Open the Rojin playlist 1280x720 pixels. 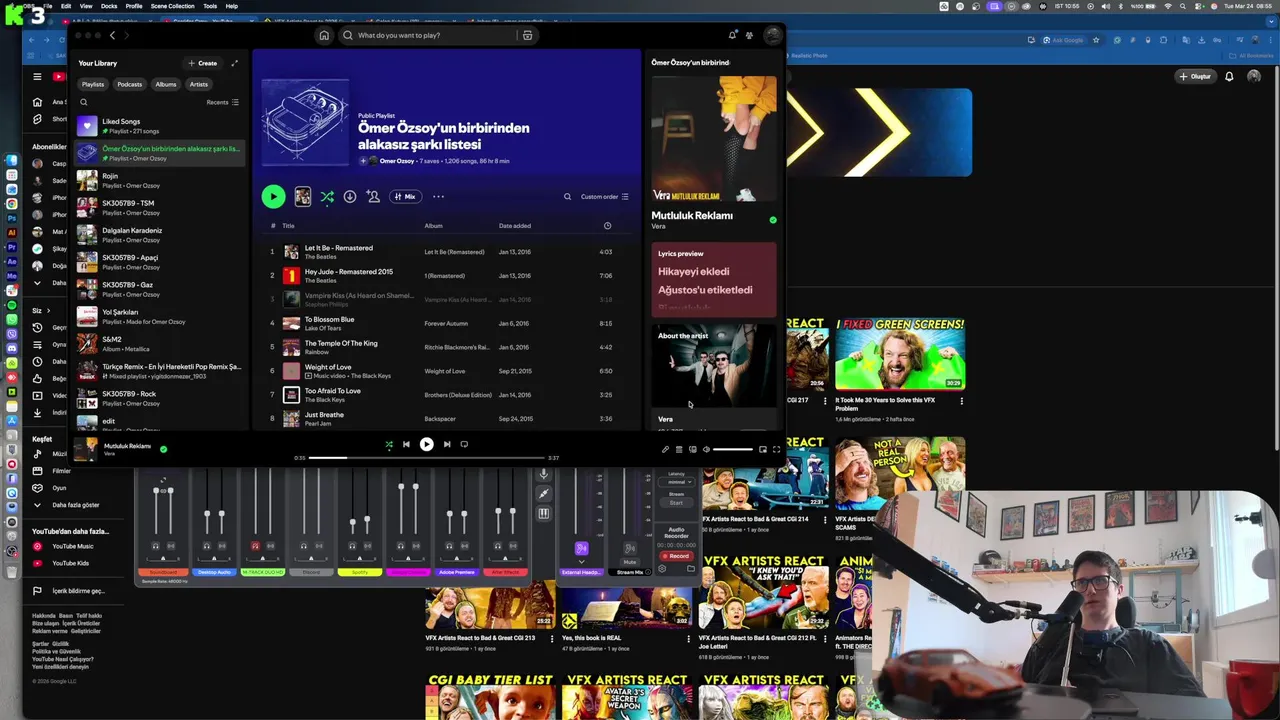(x=160, y=180)
